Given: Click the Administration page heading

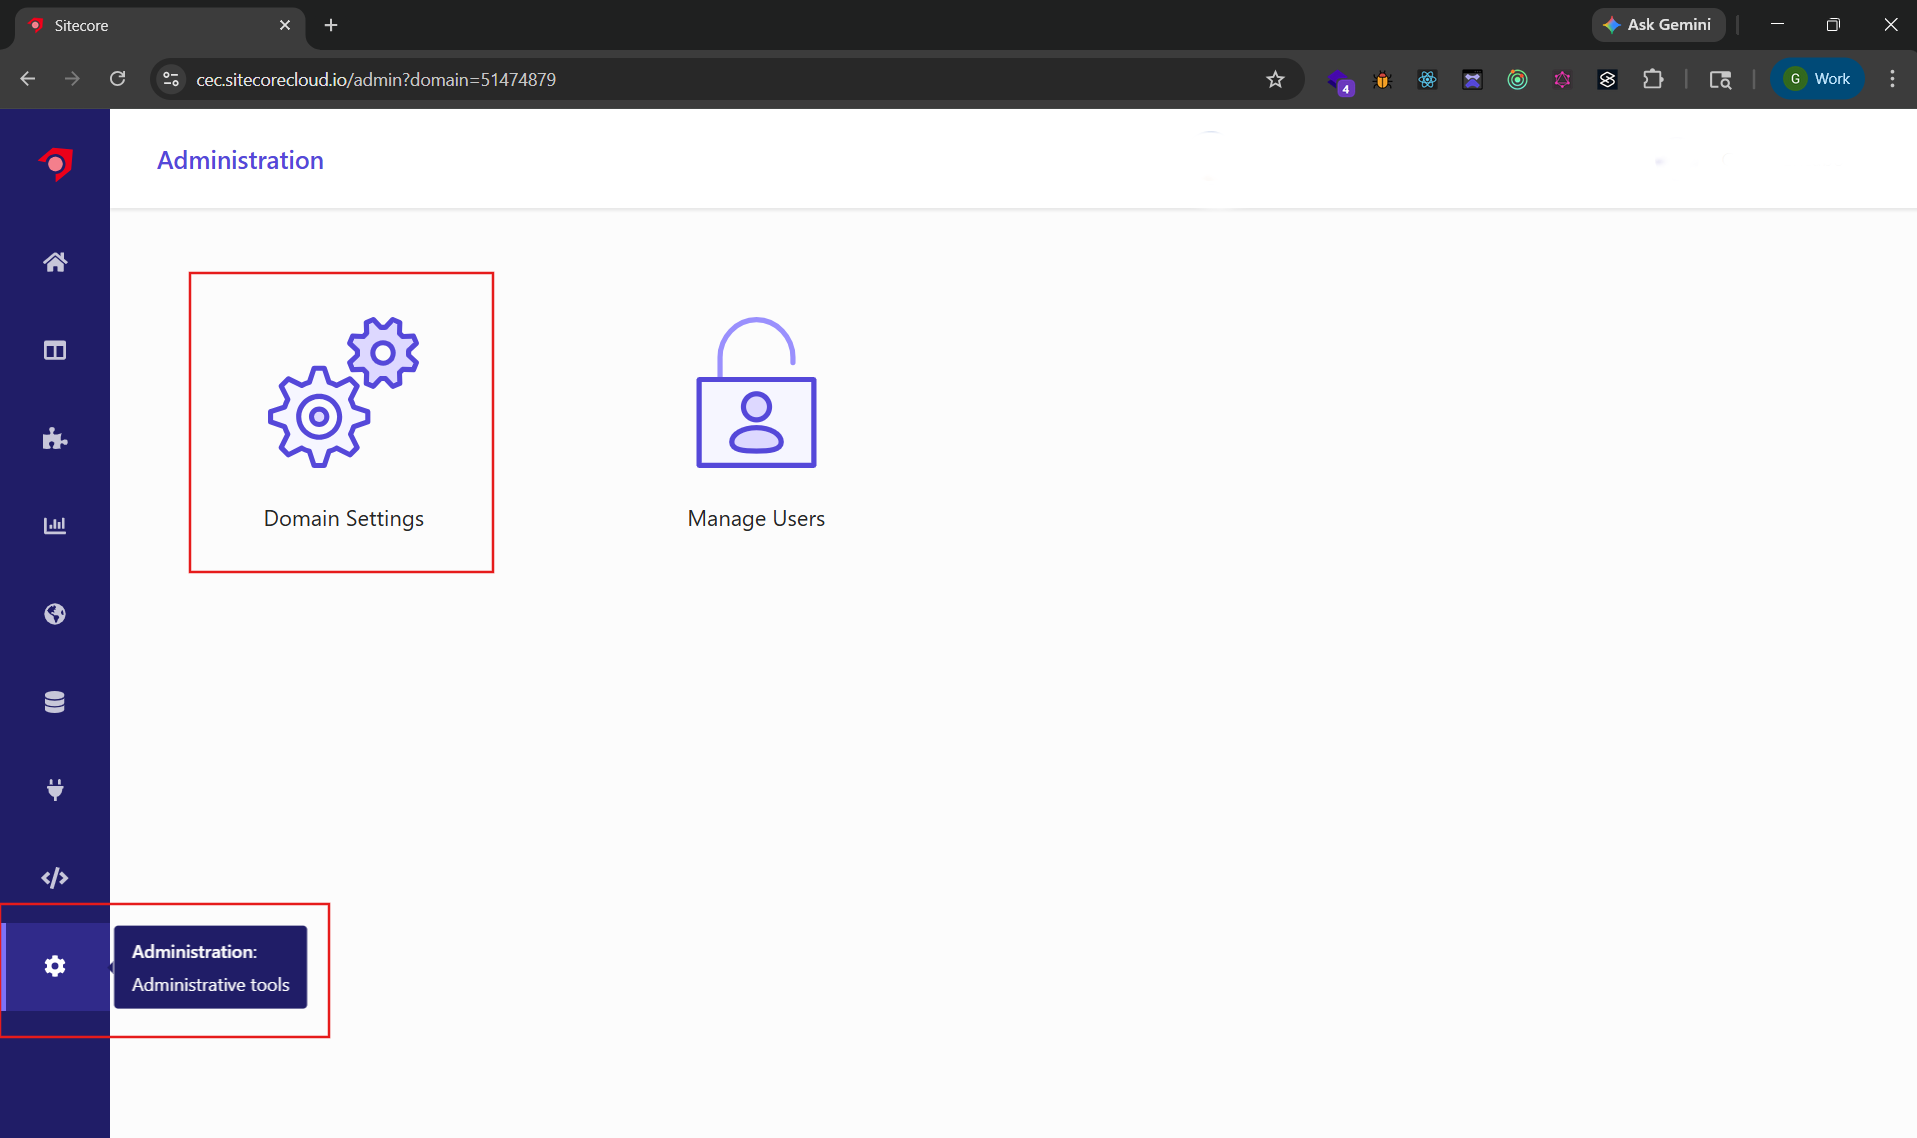Looking at the screenshot, I should click(x=240, y=160).
